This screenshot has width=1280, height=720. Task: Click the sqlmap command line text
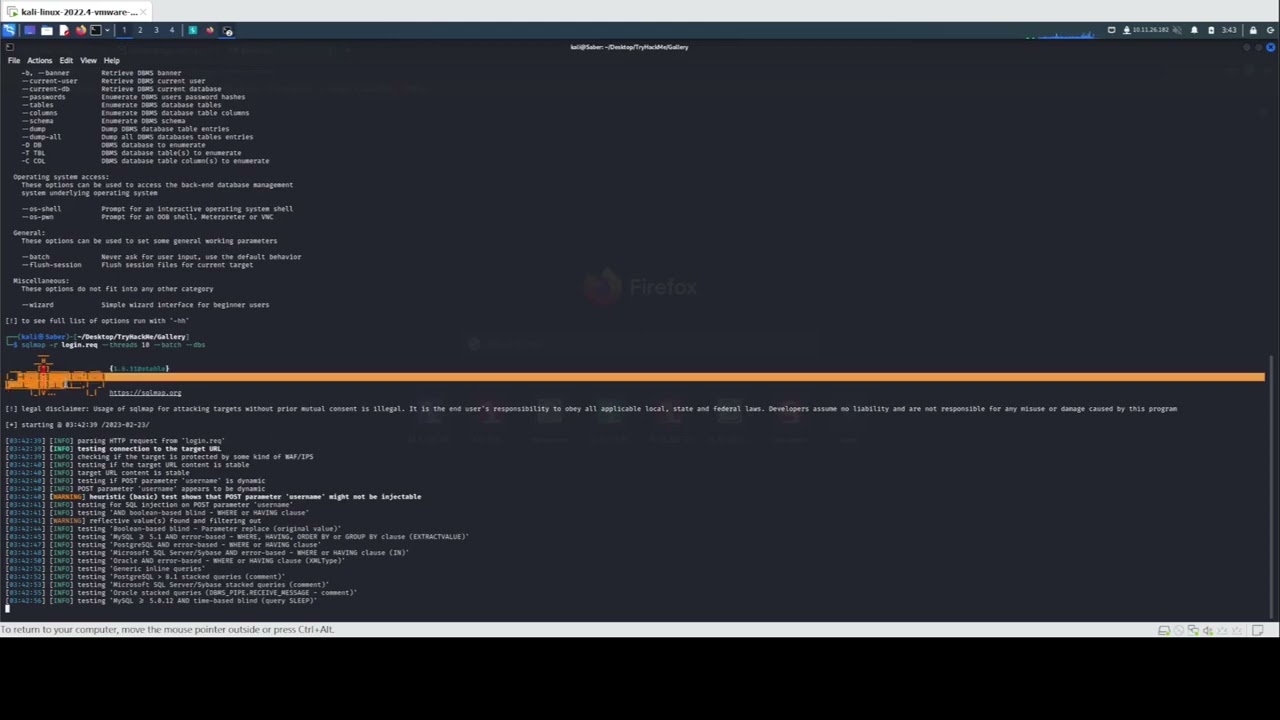click(113, 345)
